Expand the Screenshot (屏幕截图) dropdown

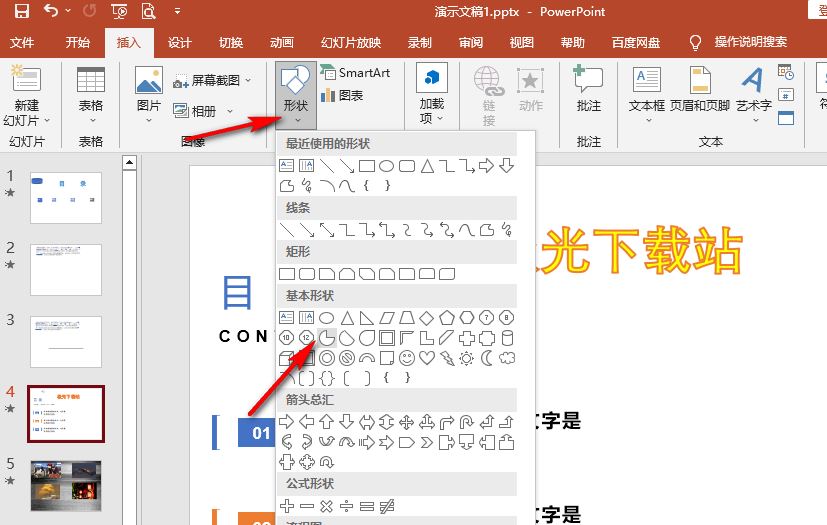pyautogui.click(x=248, y=80)
